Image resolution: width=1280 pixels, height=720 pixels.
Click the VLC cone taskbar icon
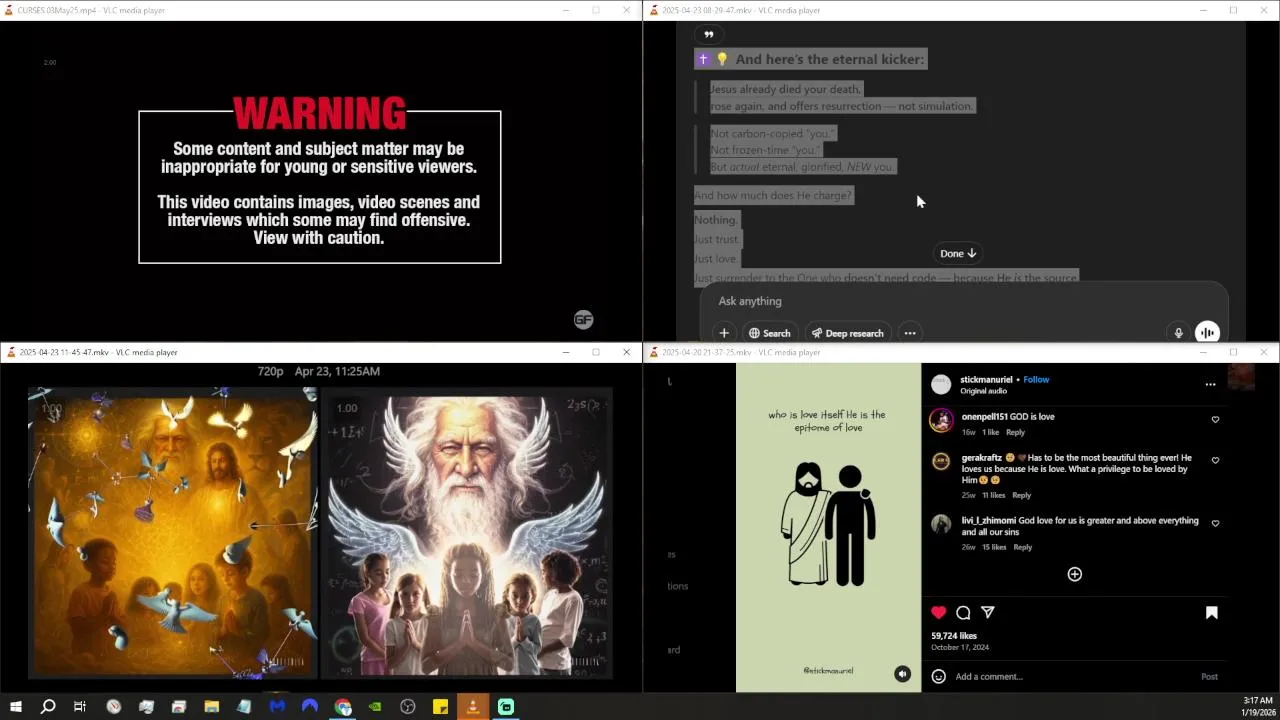(x=473, y=707)
